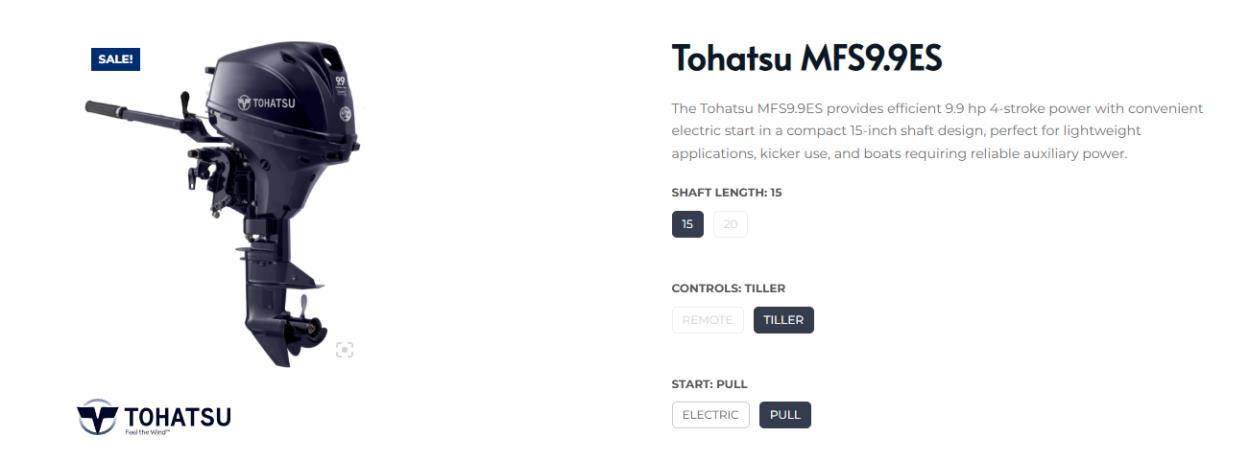Click the SHAFT LENGTH: 15 label
This screenshot has height=460, width=1250.
point(726,193)
